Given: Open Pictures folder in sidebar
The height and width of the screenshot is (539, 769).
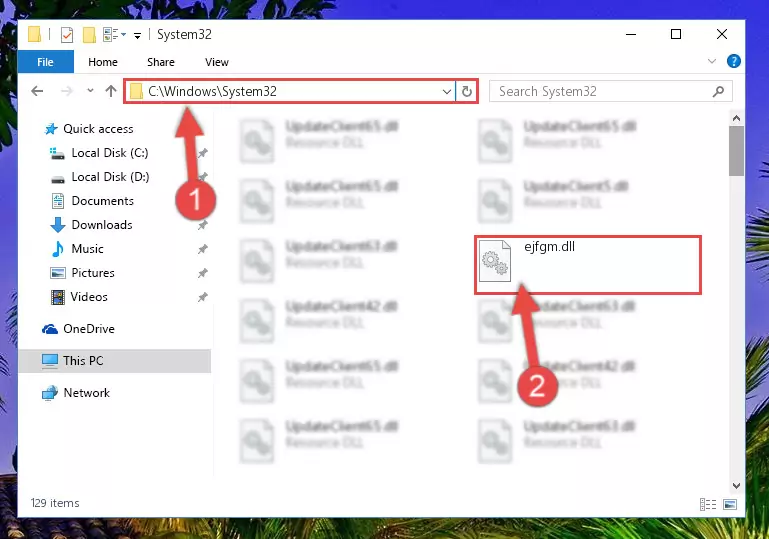Looking at the screenshot, I should pyautogui.click(x=93, y=273).
